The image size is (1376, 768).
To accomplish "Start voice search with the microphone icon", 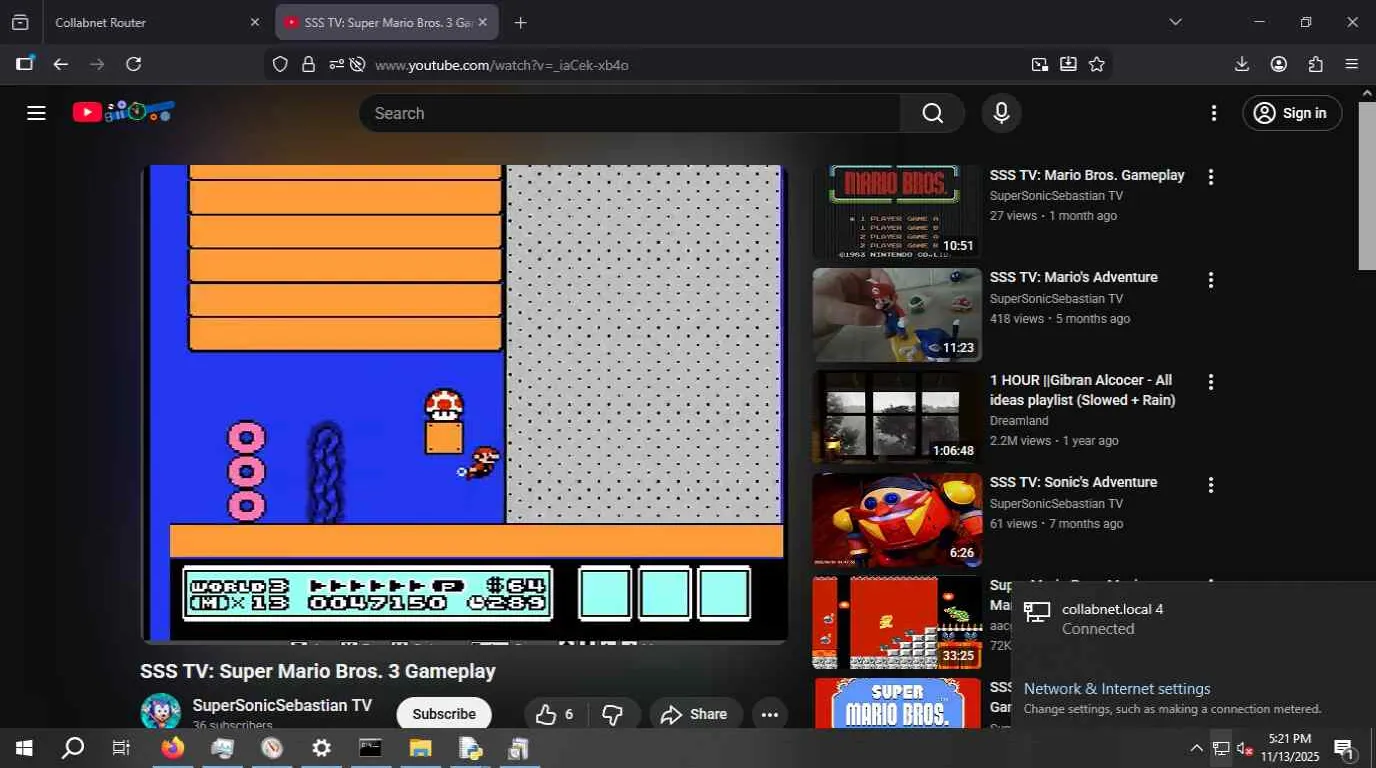I will 1001,113.
